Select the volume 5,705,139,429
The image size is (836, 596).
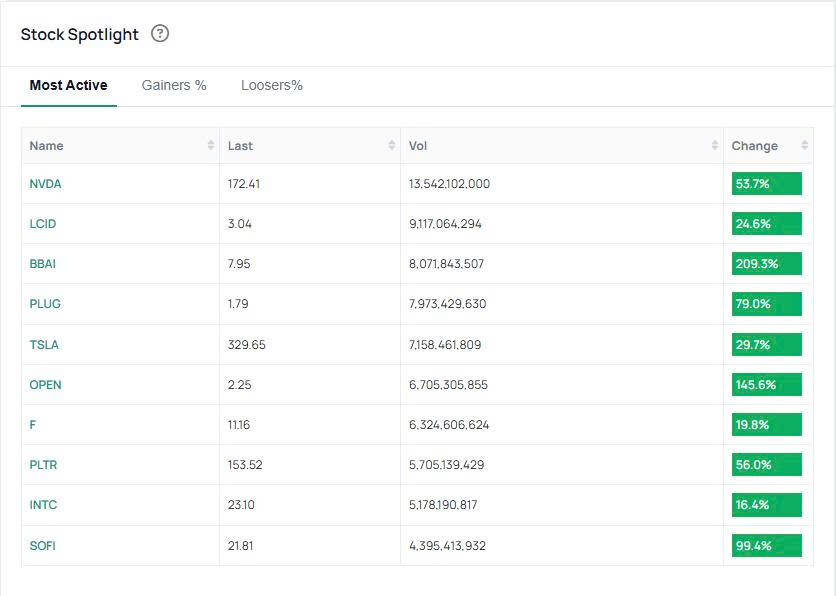(x=447, y=465)
